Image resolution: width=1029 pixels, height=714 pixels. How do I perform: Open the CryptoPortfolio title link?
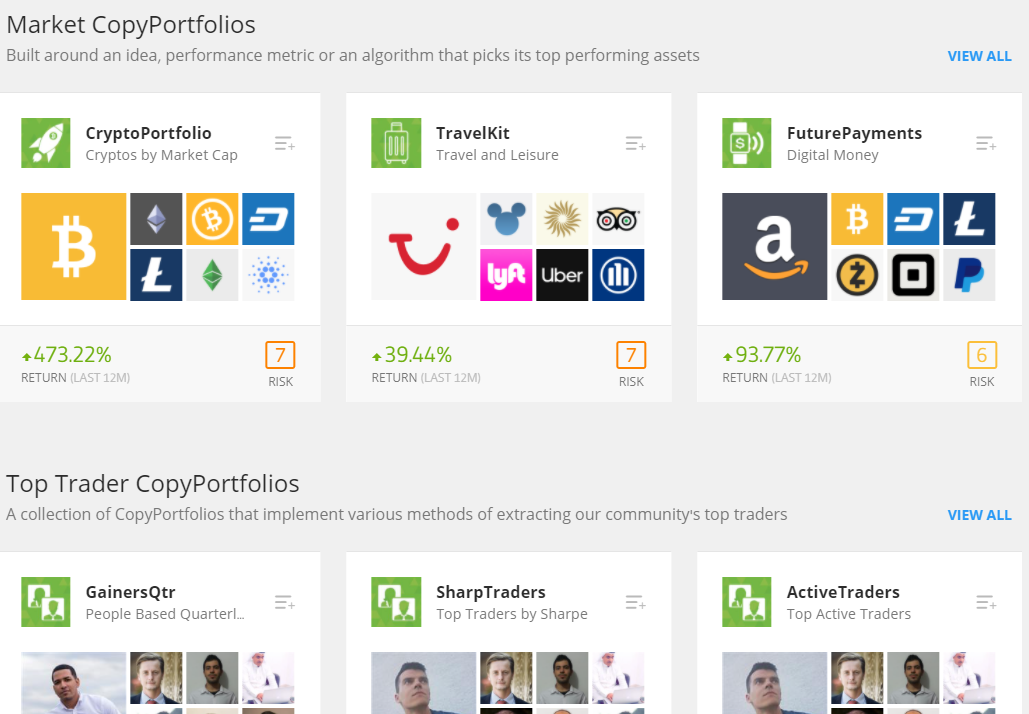coord(148,133)
